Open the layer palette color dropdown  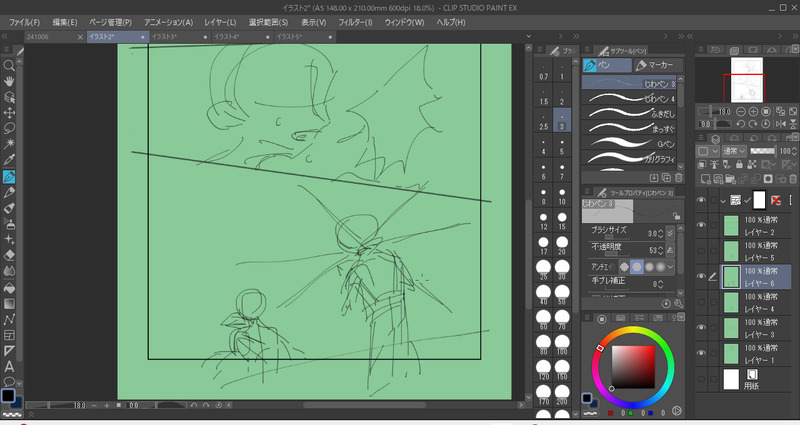point(708,151)
